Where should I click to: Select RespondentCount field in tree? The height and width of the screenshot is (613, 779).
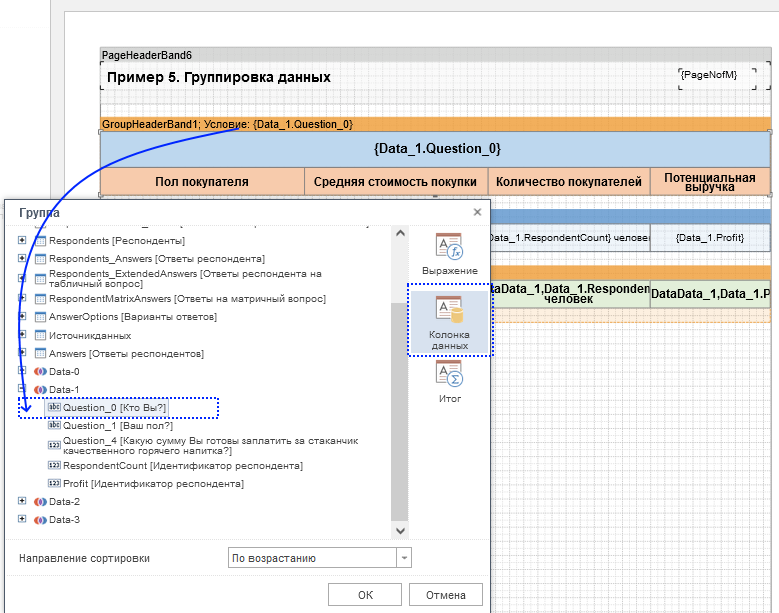coord(182,466)
